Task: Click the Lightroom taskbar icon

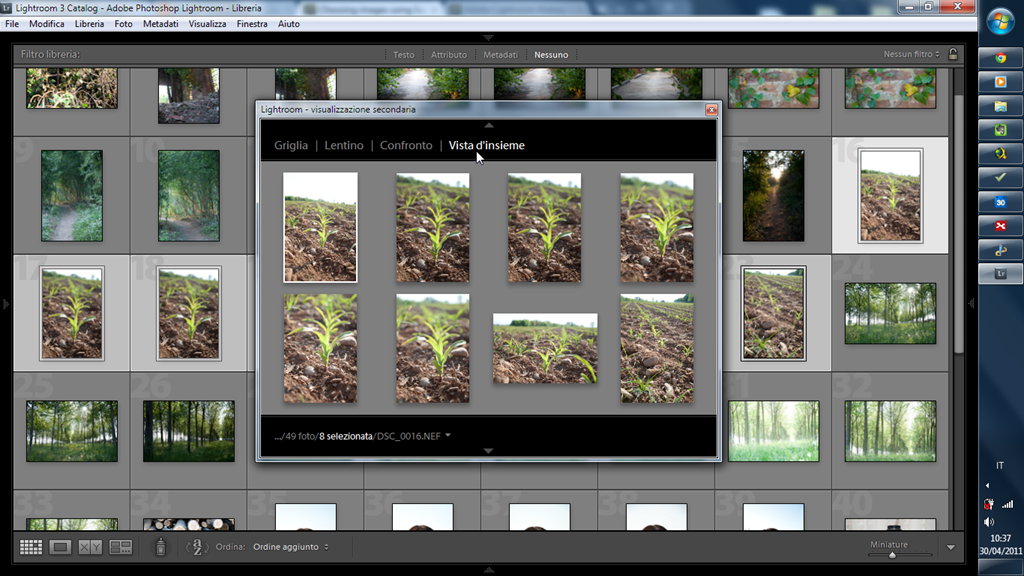Action: (1000, 274)
